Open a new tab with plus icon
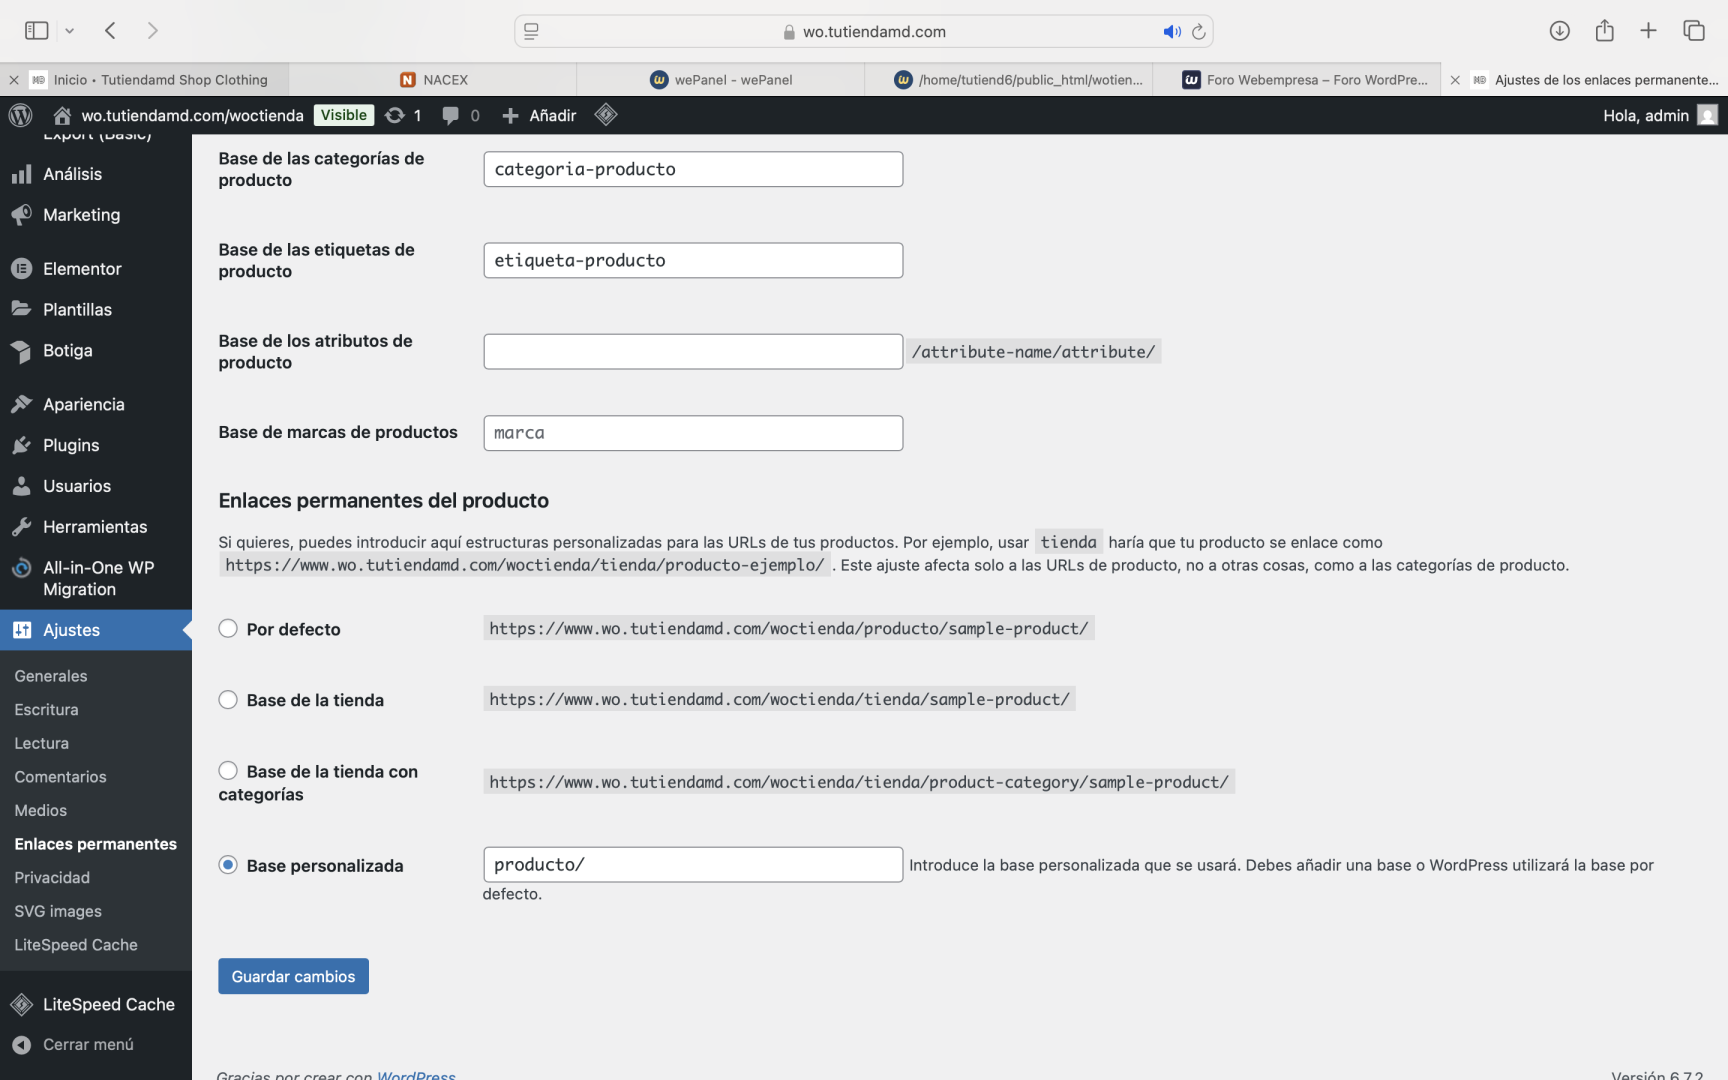The height and width of the screenshot is (1080, 1728). tap(1648, 31)
